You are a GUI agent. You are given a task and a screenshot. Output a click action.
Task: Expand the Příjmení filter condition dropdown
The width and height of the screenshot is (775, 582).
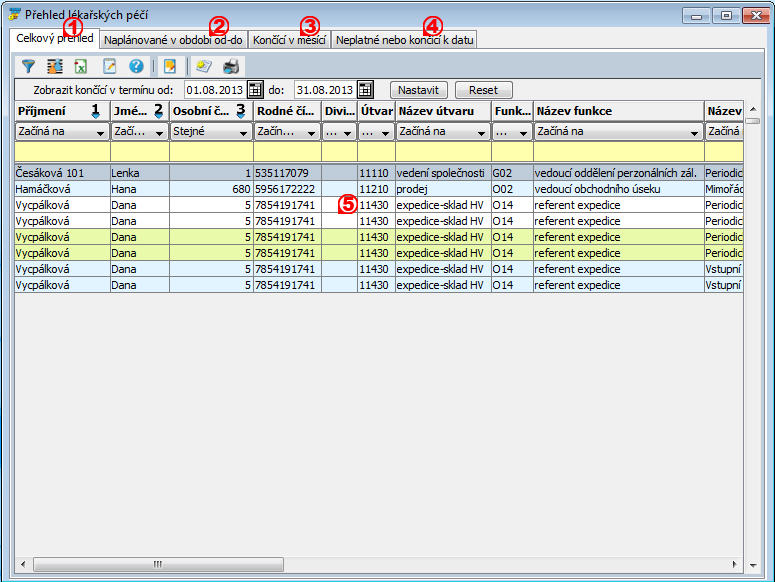pyautogui.click(x=100, y=132)
